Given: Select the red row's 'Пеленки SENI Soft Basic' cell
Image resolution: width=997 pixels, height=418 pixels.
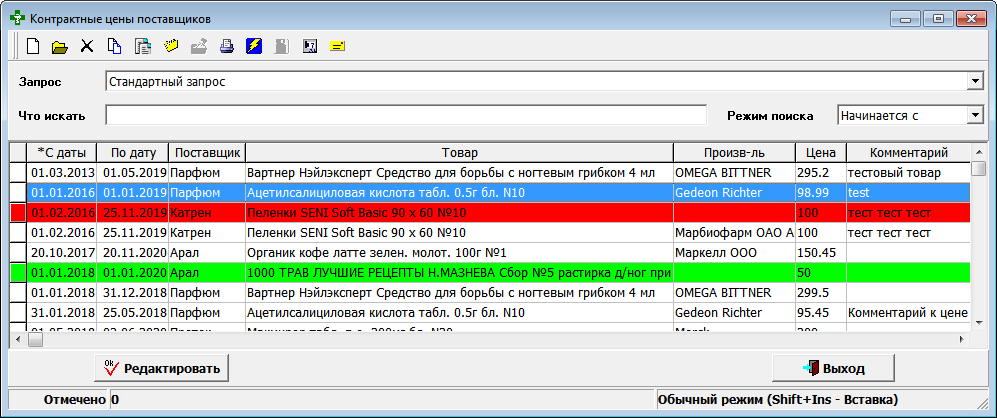Looking at the screenshot, I should click(x=459, y=212).
